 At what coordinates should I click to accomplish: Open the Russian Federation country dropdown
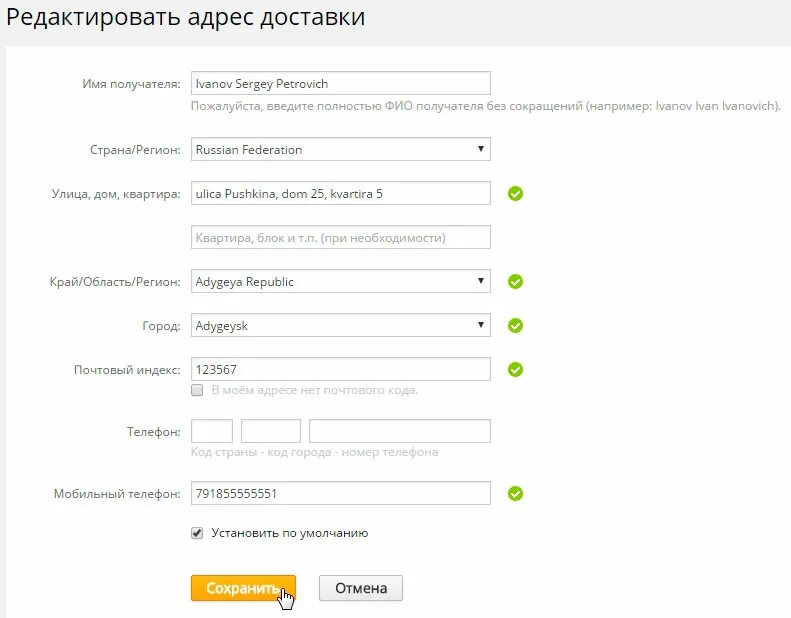pos(340,150)
